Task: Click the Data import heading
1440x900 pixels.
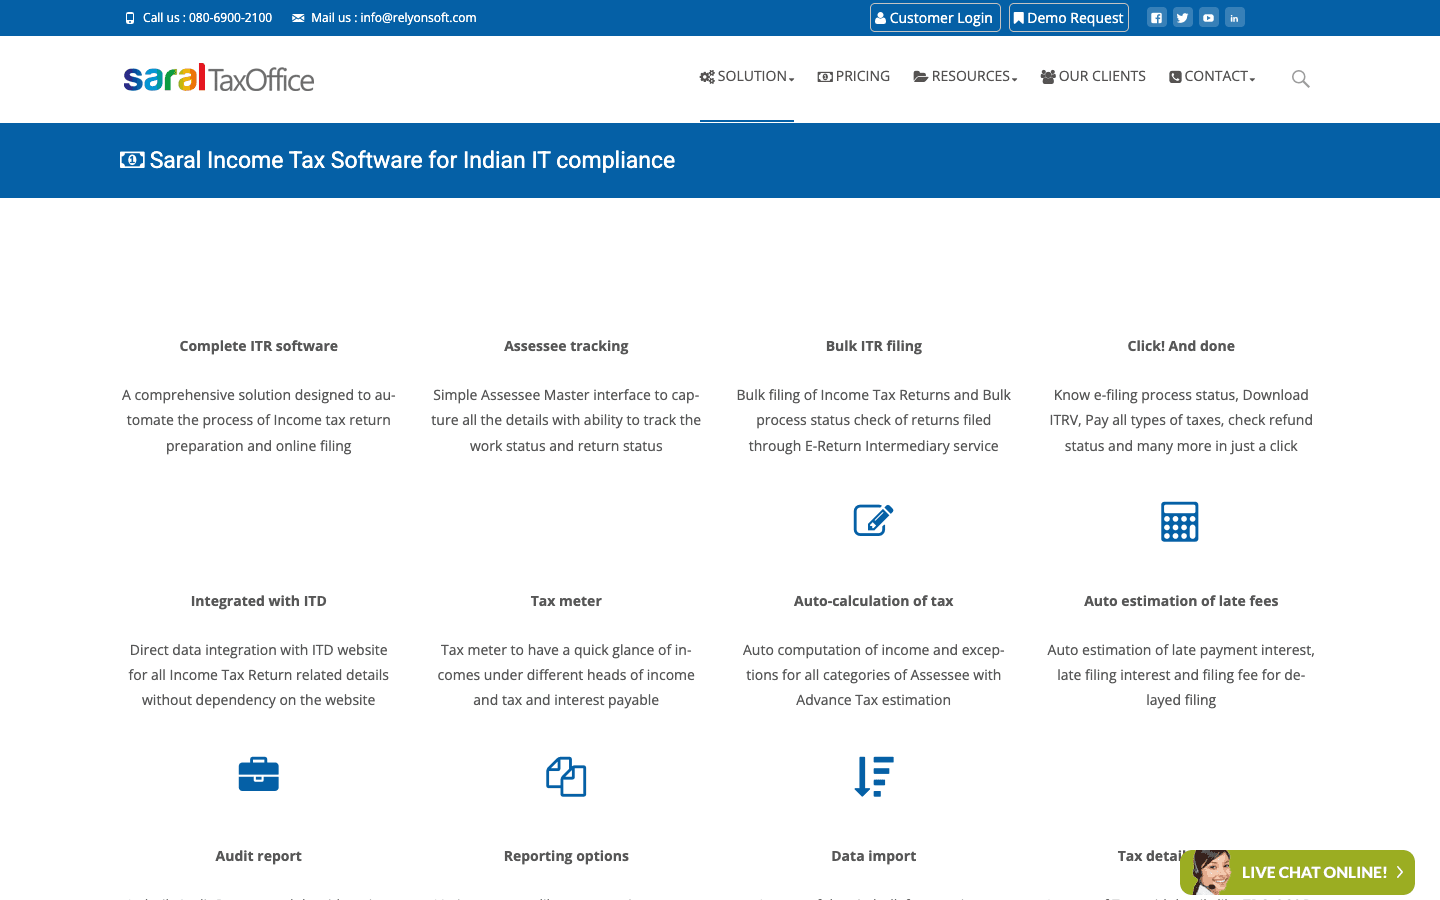Action: coord(874,856)
